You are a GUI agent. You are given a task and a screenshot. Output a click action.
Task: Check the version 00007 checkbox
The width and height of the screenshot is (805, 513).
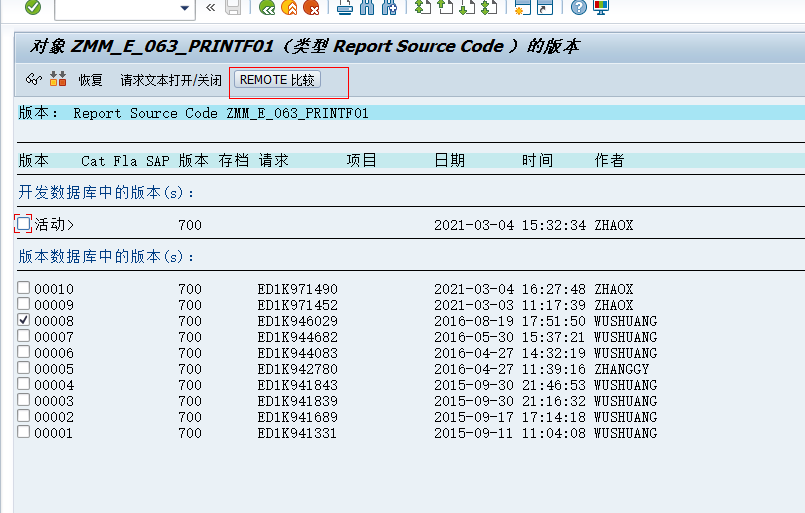23,335
